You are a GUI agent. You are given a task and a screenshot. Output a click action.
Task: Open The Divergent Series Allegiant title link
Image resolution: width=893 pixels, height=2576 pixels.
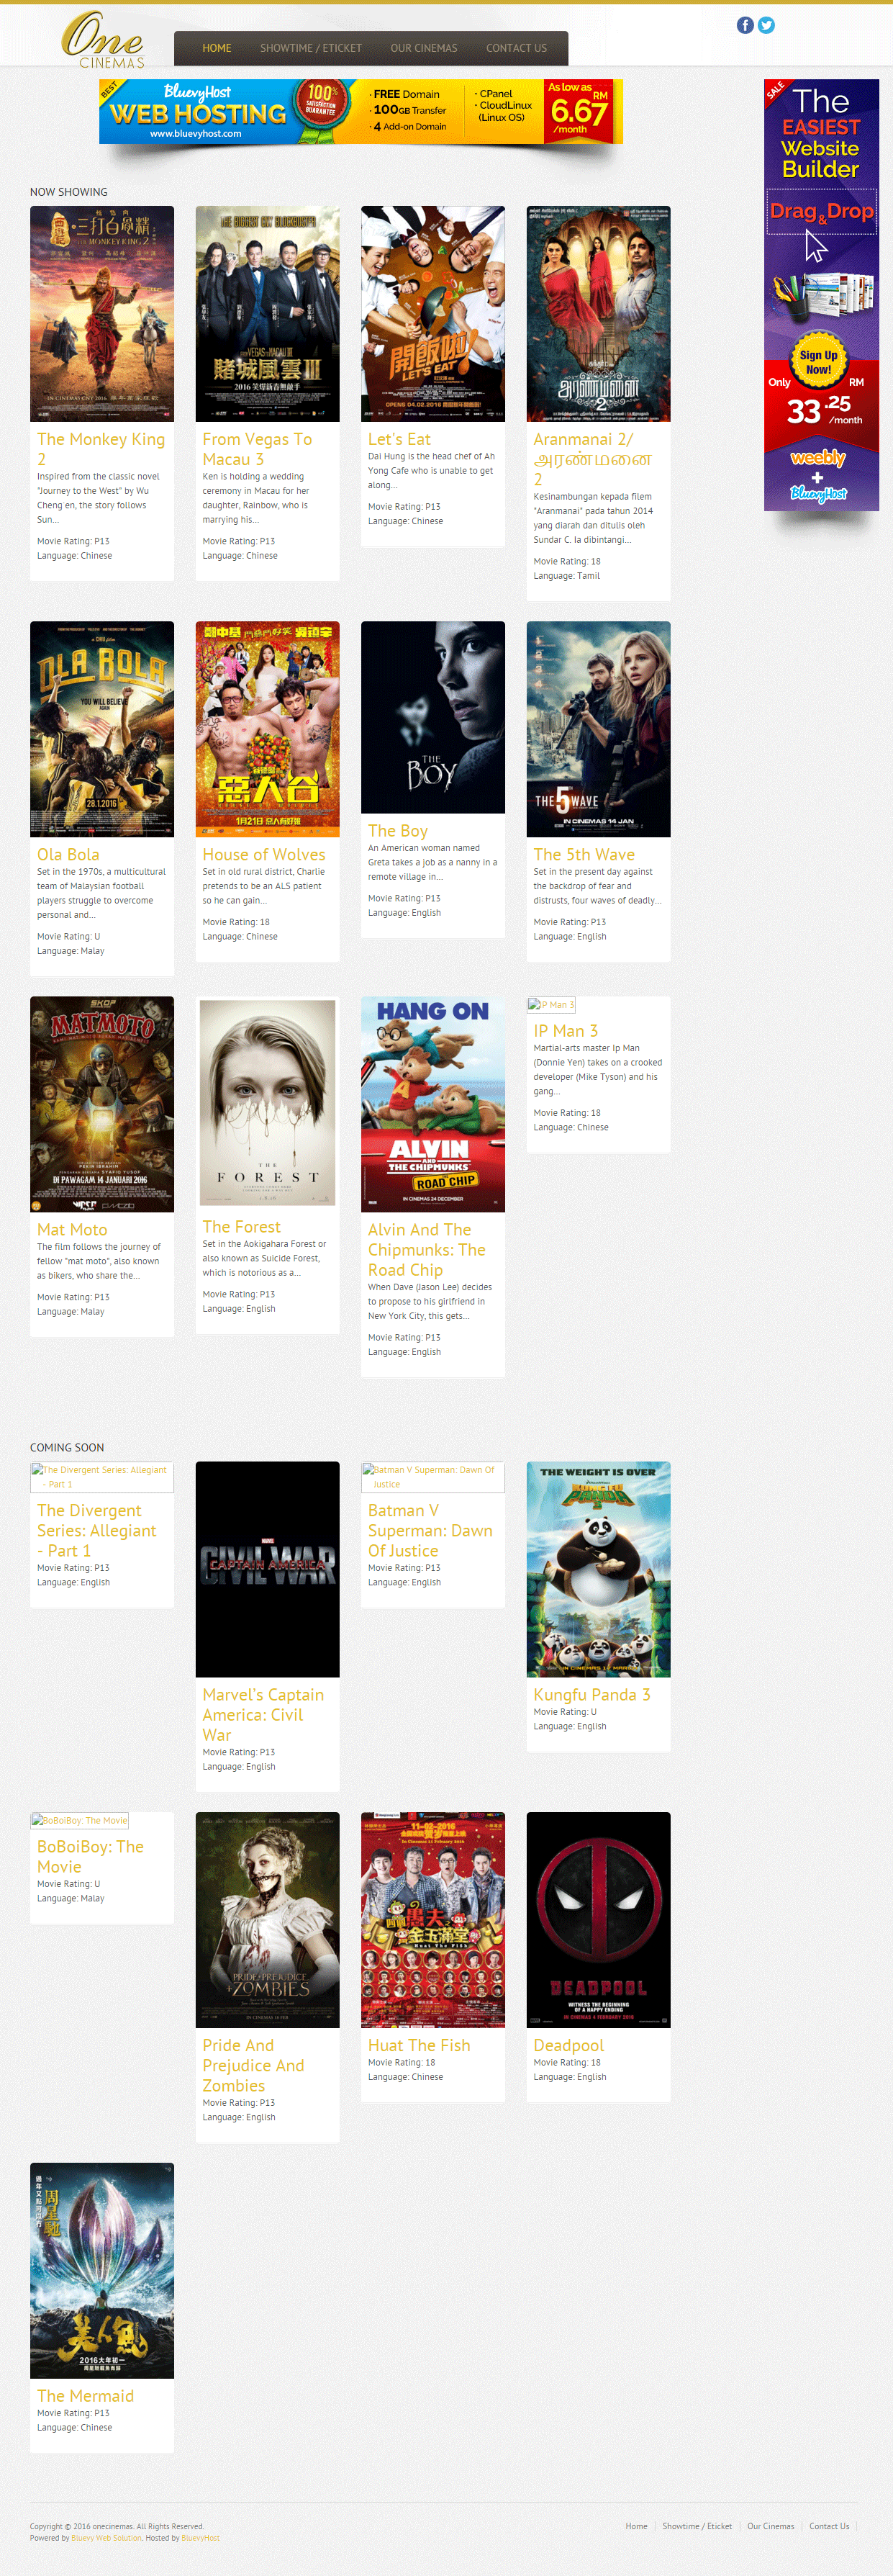(x=97, y=1530)
